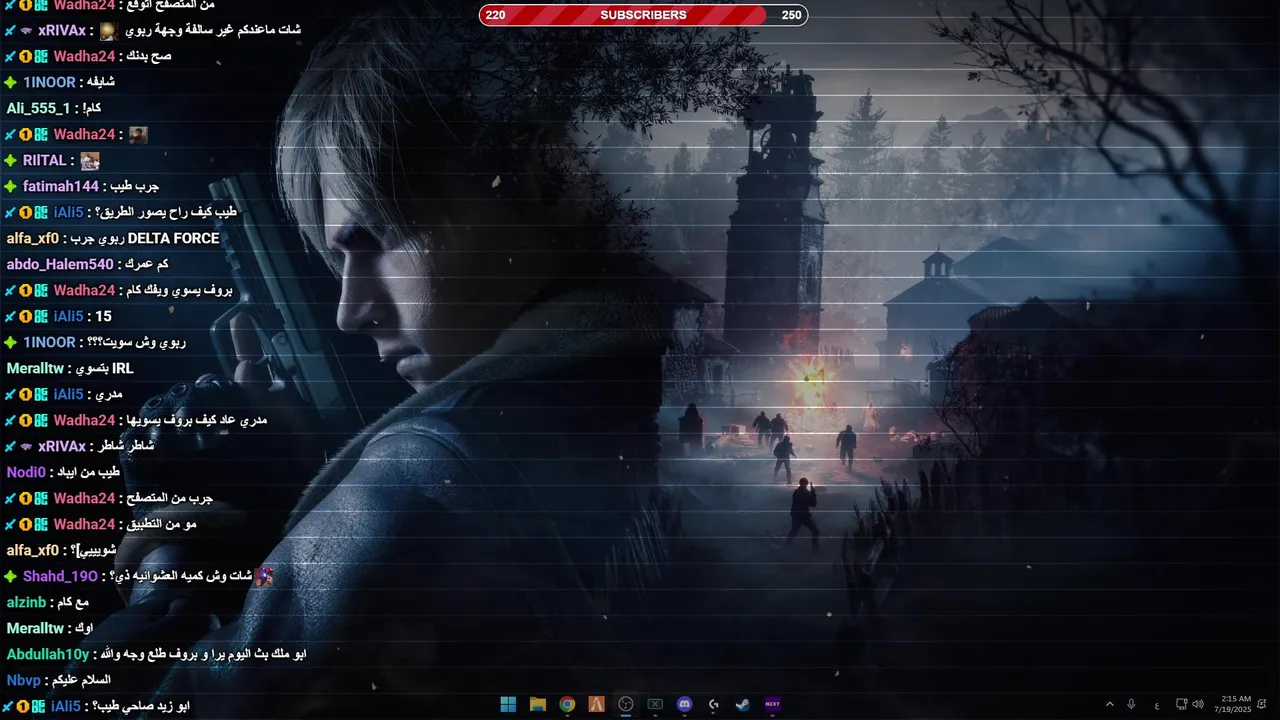Click the 220 count on the goal bar
Image resolution: width=1280 pixels, height=720 pixels.
tap(495, 15)
